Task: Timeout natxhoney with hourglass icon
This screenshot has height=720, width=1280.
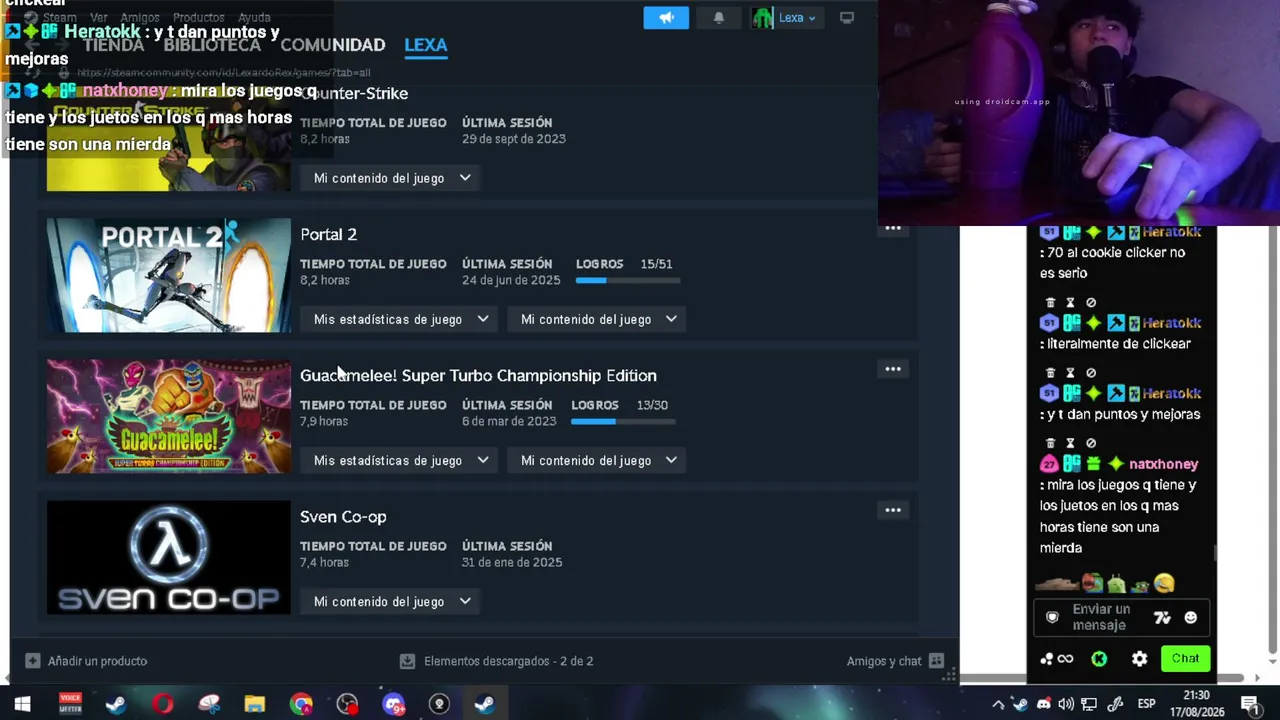Action: 1070,443
